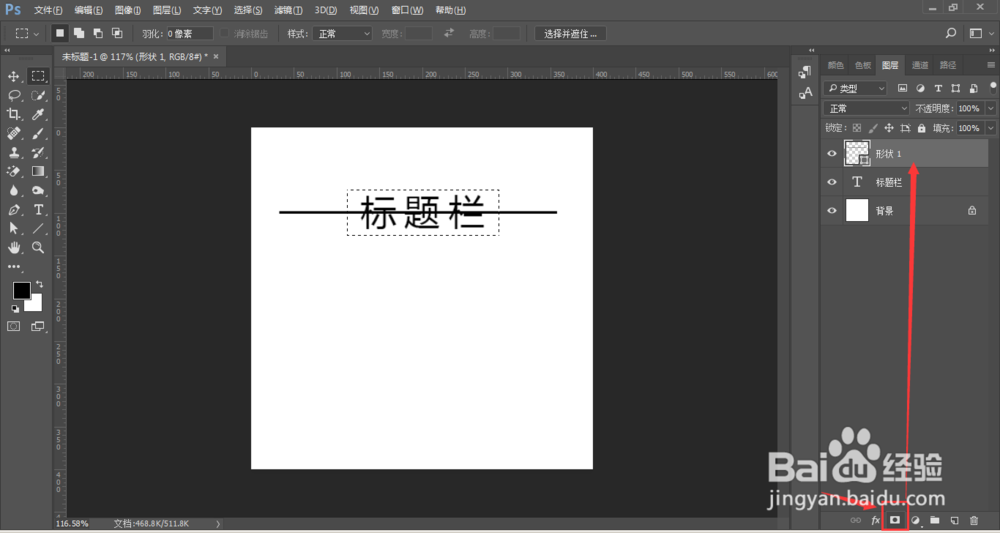Viewport: 1000px width, 533px height.
Task: Hide the 背景 layer
Action: tap(832, 210)
